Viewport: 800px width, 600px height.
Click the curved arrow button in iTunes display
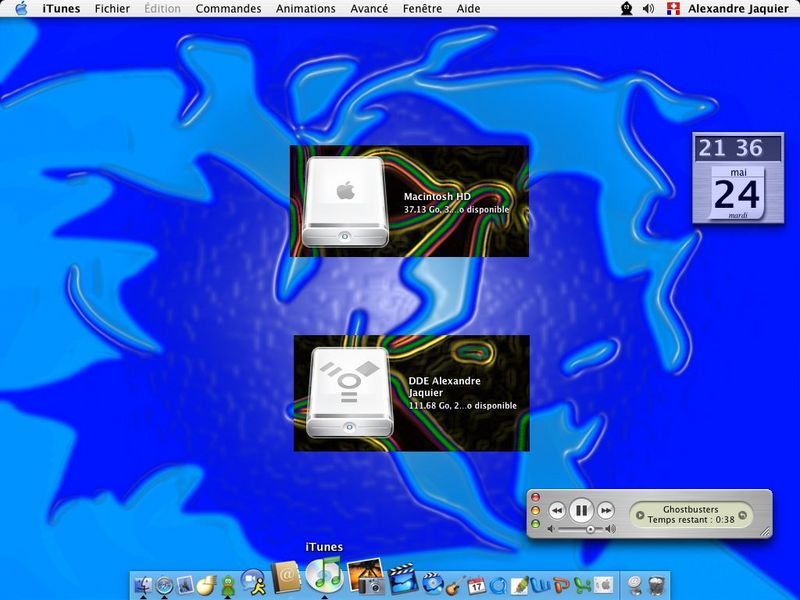pyautogui.click(x=743, y=515)
